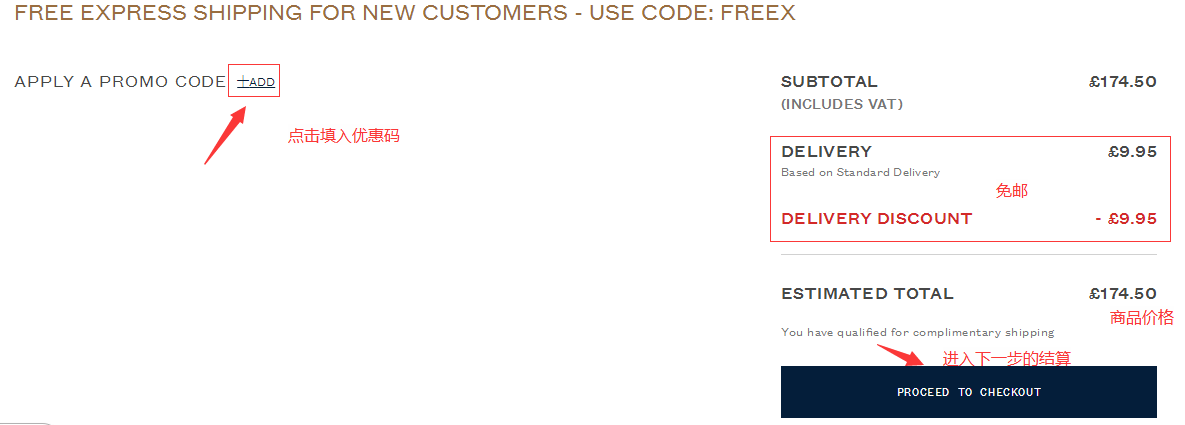Click the red 商品价格 annotation
Viewport: 1185px width, 425px height.
coord(1141,318)
